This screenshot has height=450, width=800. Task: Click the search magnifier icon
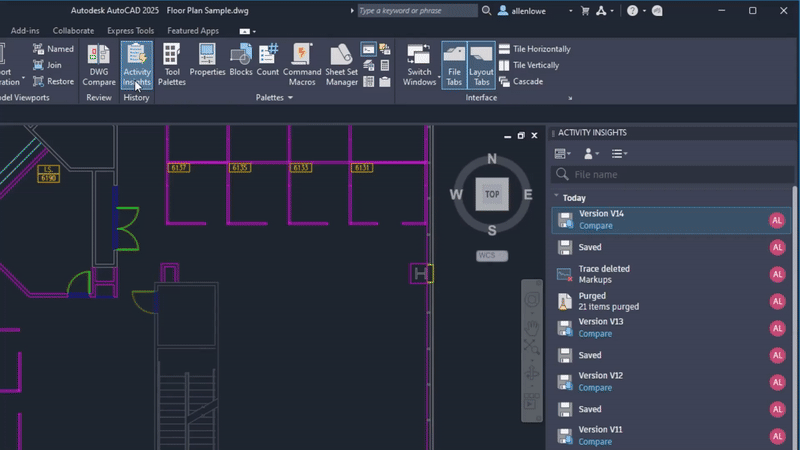point(486,11)
